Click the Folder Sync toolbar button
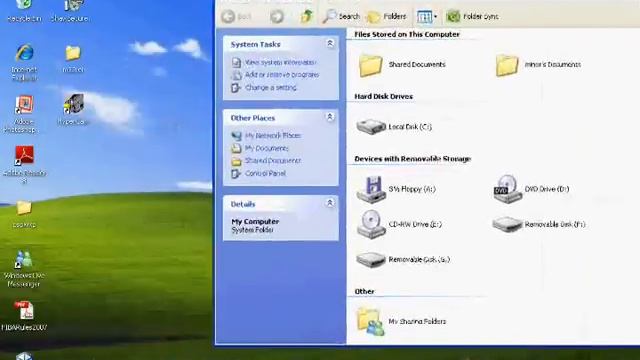Viewport: 640px width, 360px height. [x=472, y=17]
